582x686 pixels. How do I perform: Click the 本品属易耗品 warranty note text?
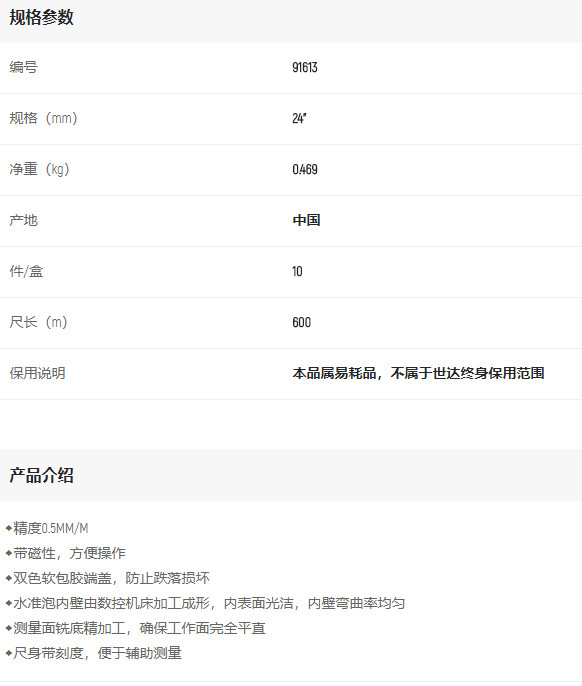[x=418, y=373]
